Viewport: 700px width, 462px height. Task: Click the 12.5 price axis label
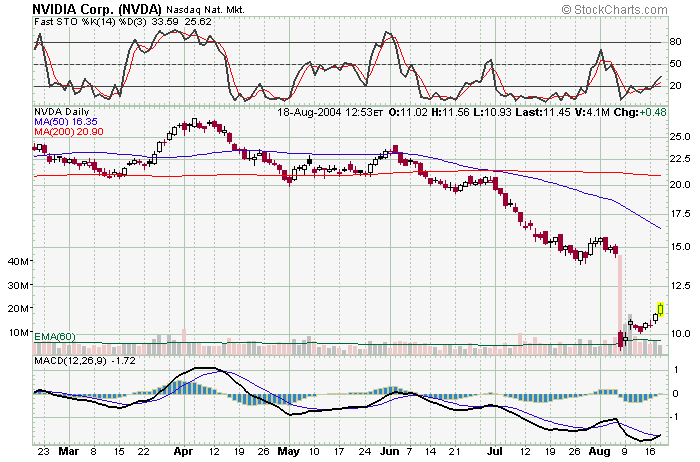tap(680, 286)
